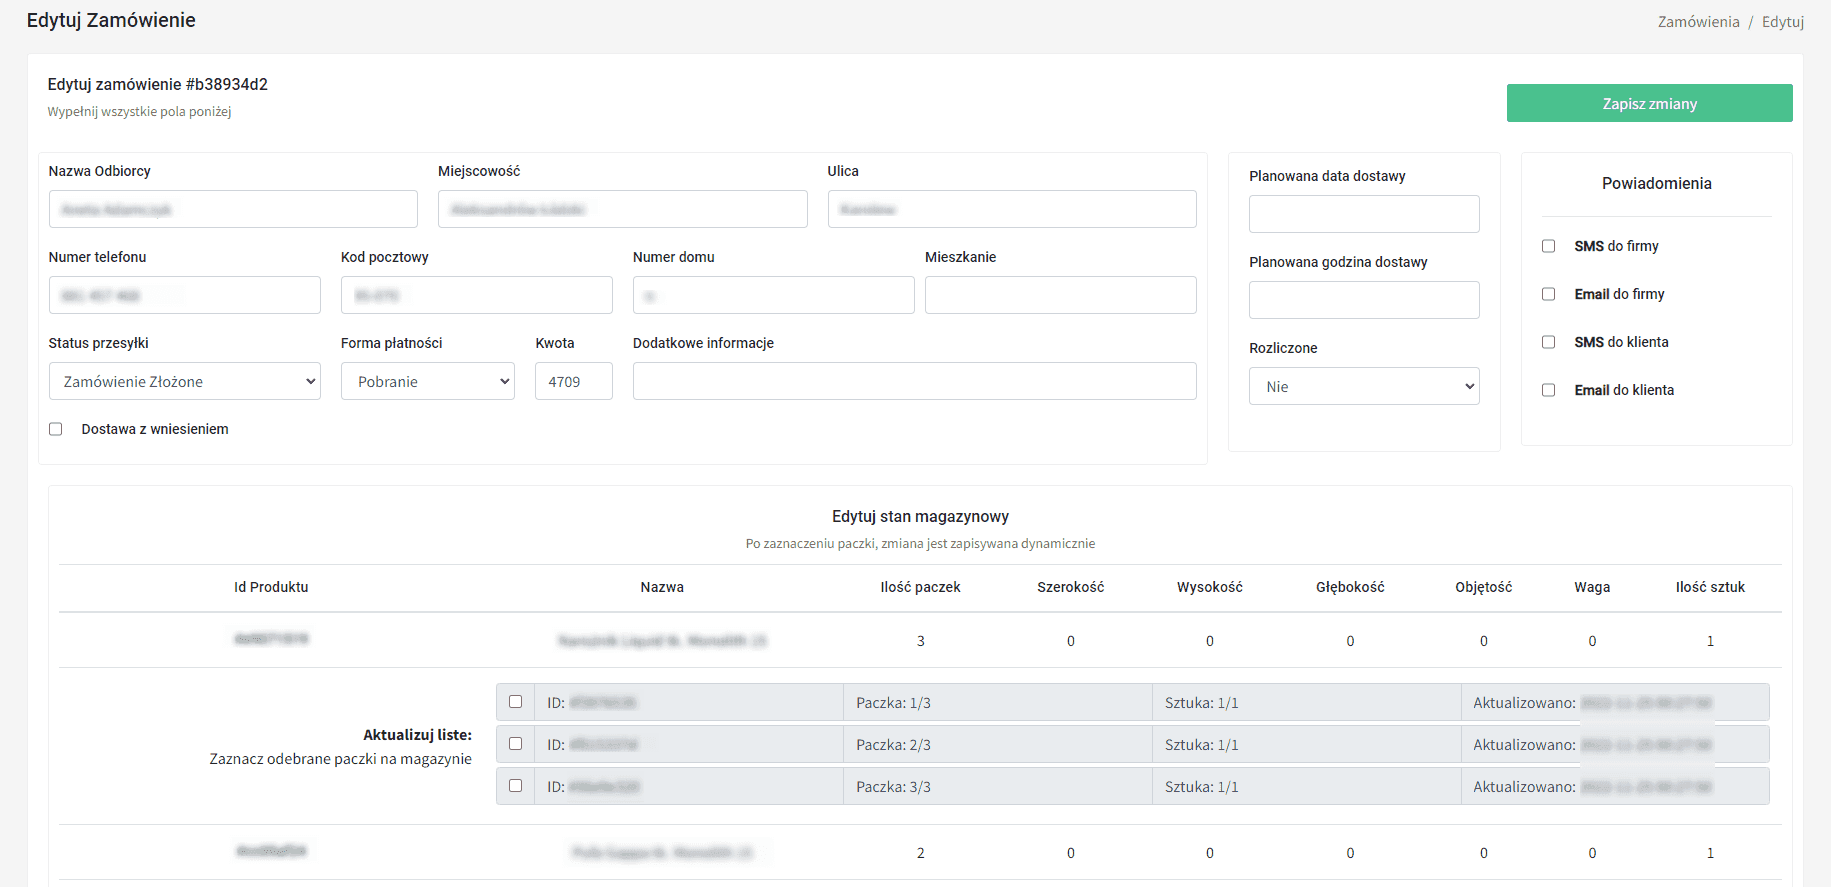Click the Planowana godzina dostawy field
The height and width of the screenshot is (887, 1831).
[x=1363, y=300]
